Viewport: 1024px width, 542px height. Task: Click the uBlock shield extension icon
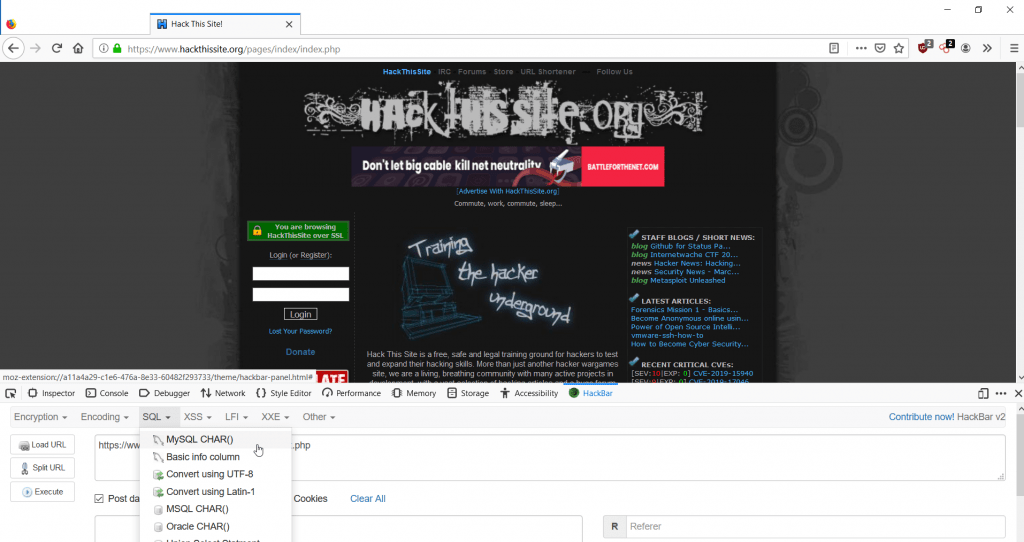[926, 48]
